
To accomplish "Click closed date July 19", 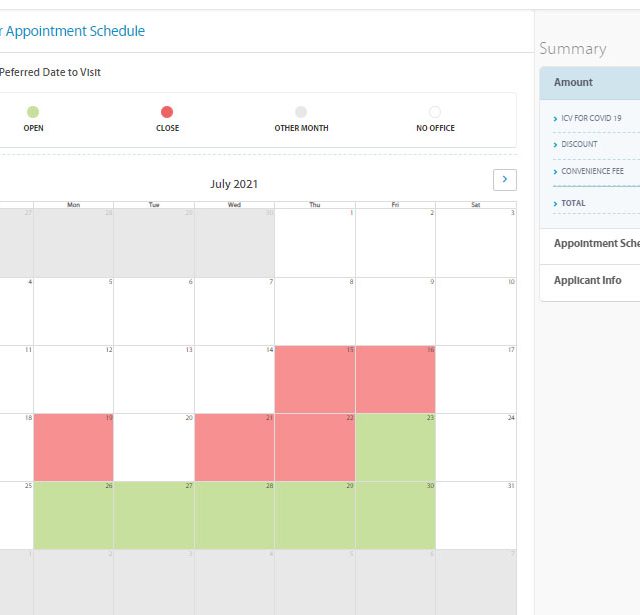I will coord(73,447).
